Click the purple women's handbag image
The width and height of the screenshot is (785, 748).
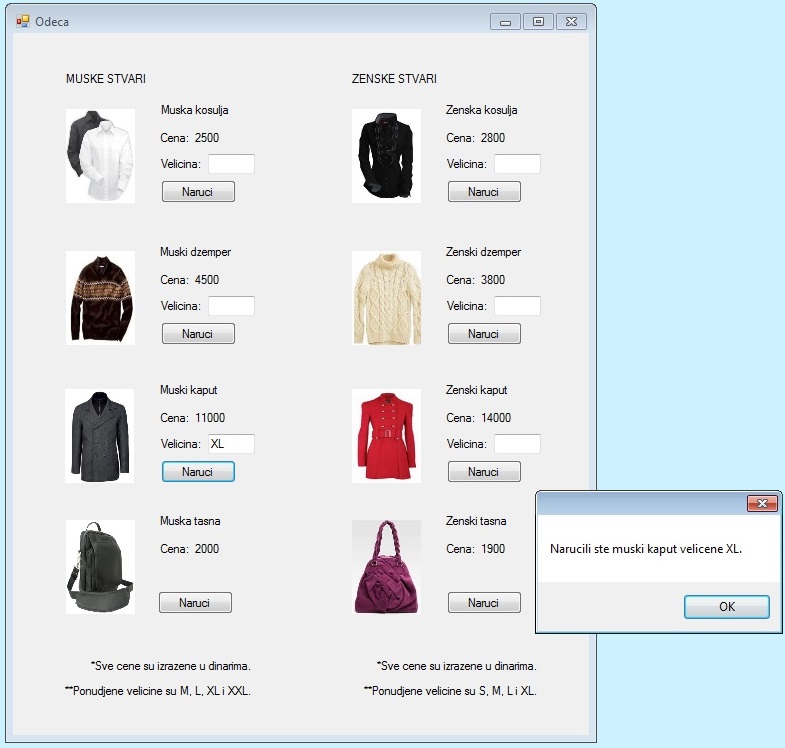pyautogui.click(x=386, y=567)
